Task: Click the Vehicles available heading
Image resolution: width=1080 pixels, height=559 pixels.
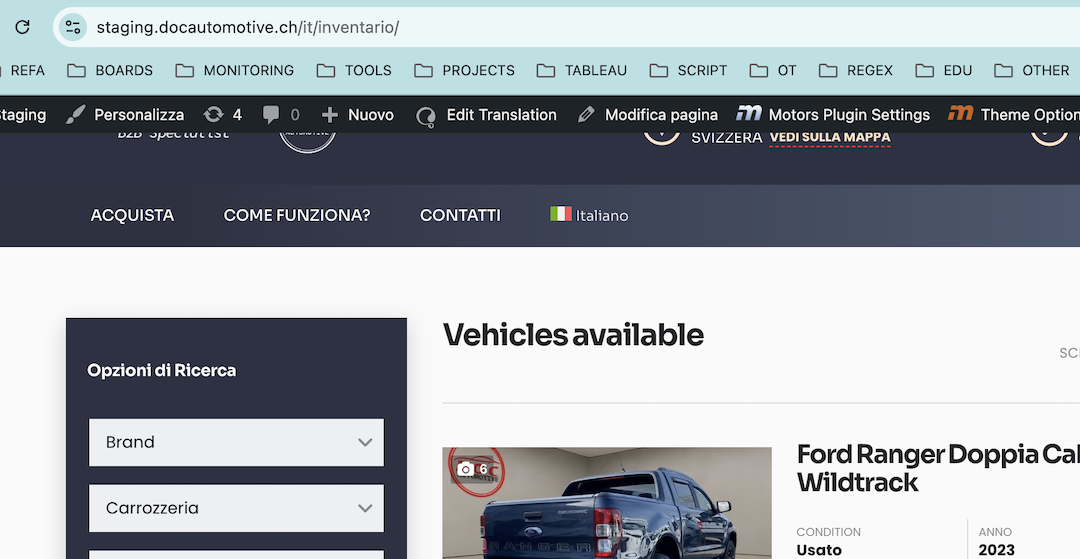Action: pyautogui.click(x=573, y=335)
